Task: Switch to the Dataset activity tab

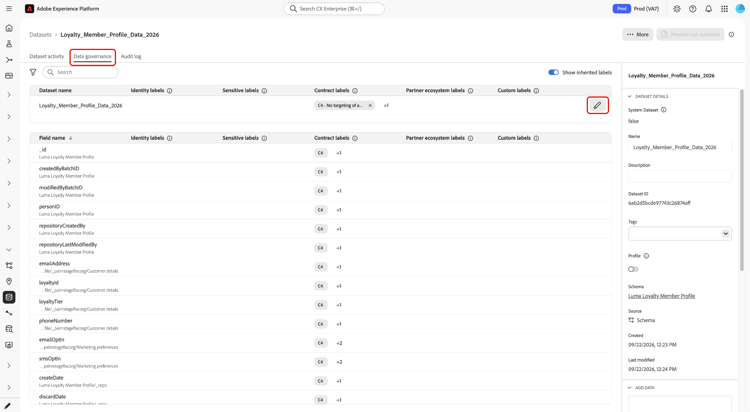Action: coord(46,56)
